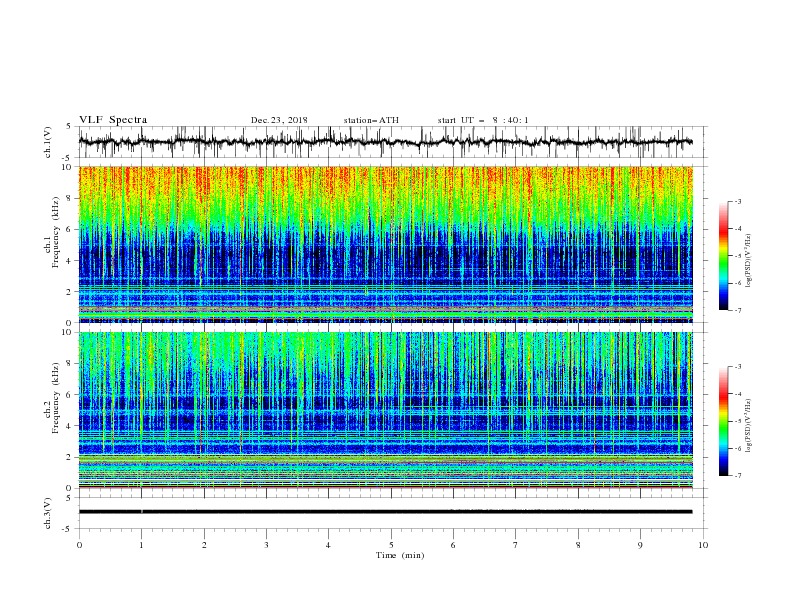Click the ch.3 flat black voltage trace
Viewport: 792px width, 612px height.
pyautogui.click(x=385, y=512)
